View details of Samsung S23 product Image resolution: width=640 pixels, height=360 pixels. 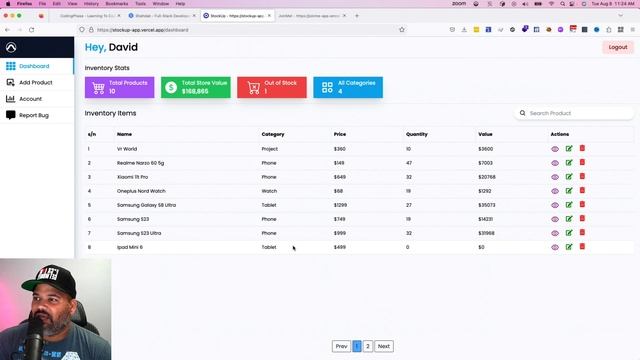pyautogui.click(x=555, y=219)
